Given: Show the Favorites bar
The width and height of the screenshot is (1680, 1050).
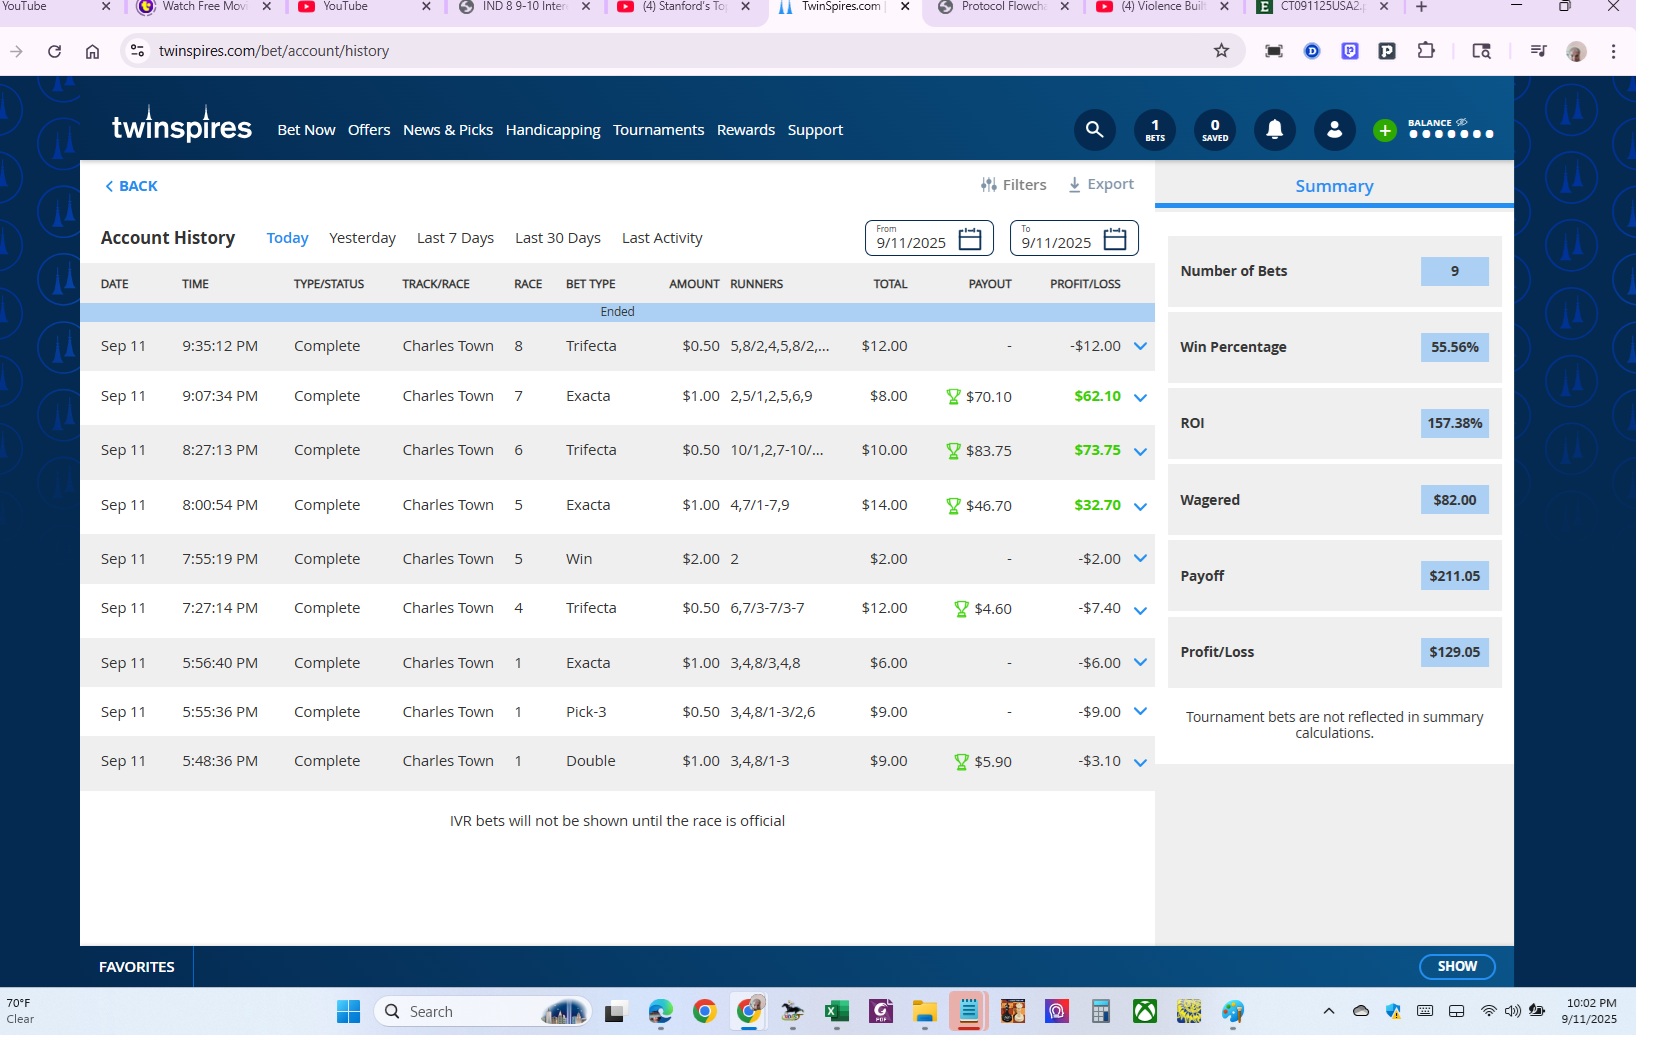Looking at the screenshot, I should [1457, 967].
